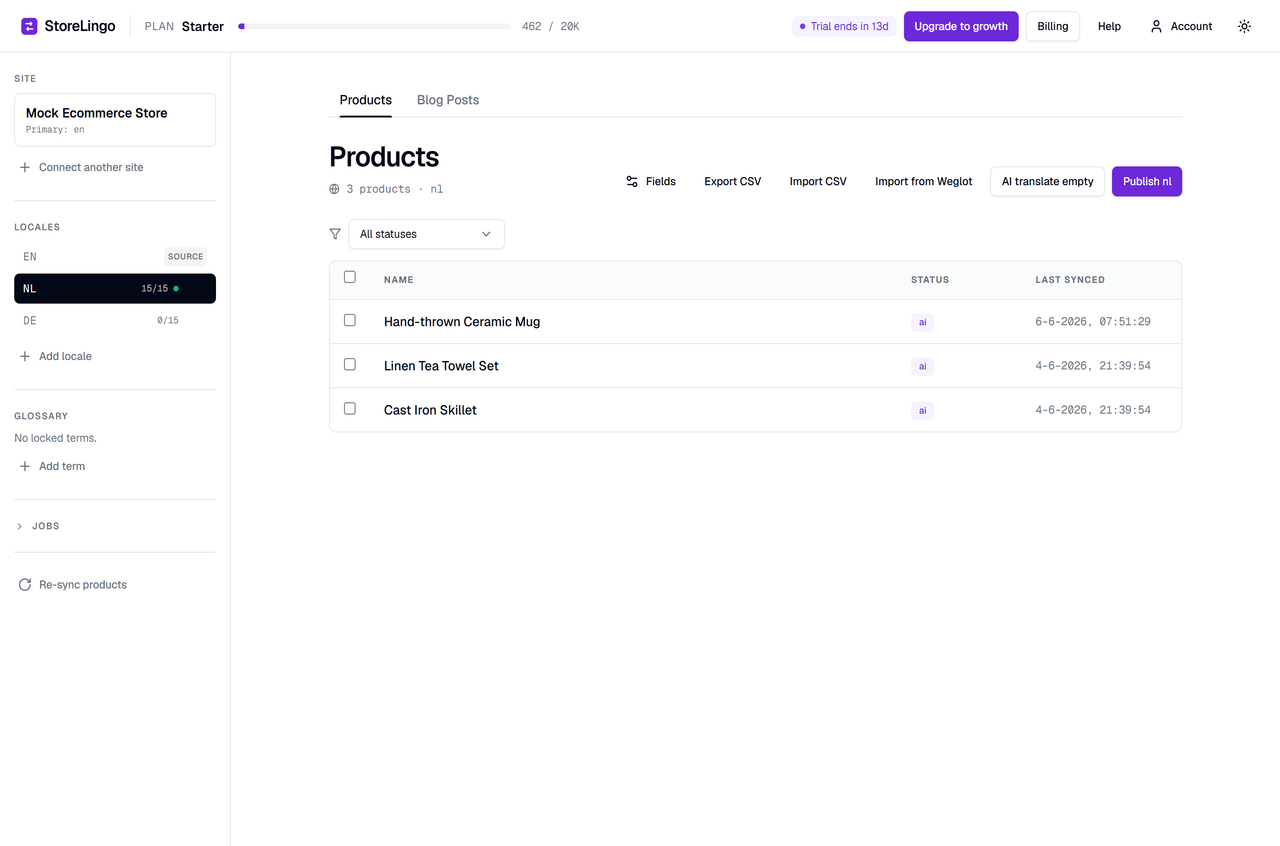Viewport: 1280px width, 846px height.
Task: Click the plus icon beside Add term
Action: click(x=25, y=466)
